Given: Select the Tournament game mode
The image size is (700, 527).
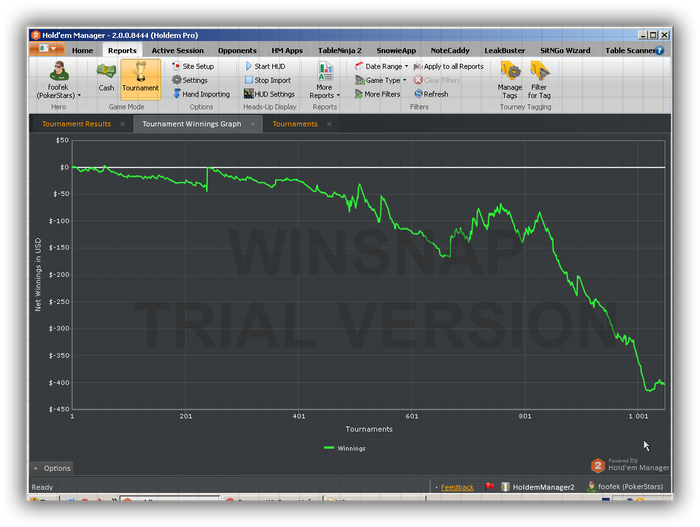Looking at the screenshot, I should (x=140, y=79).
